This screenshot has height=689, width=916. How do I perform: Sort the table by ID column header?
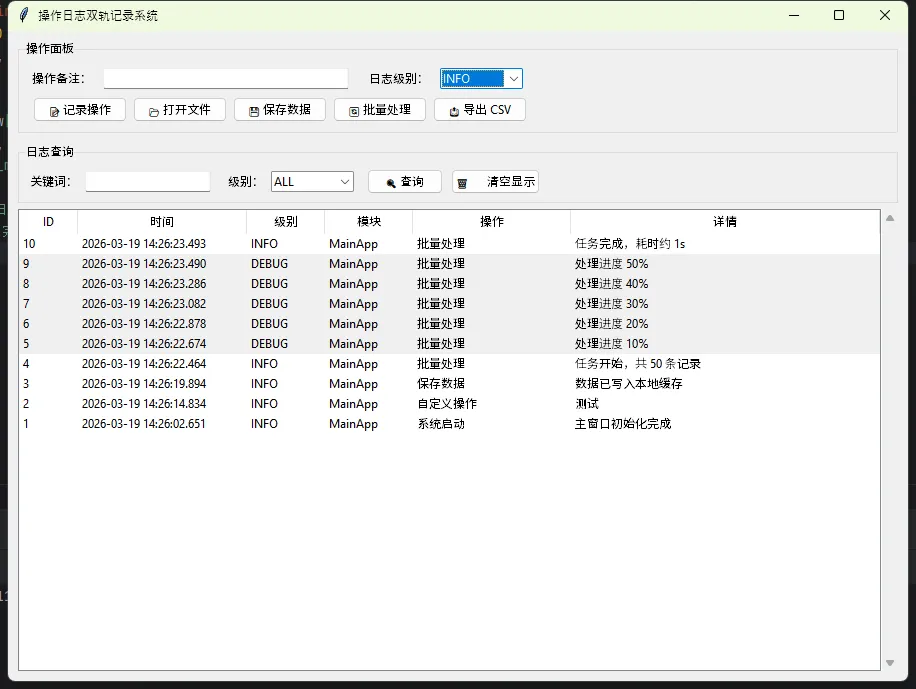click(48, 222)
